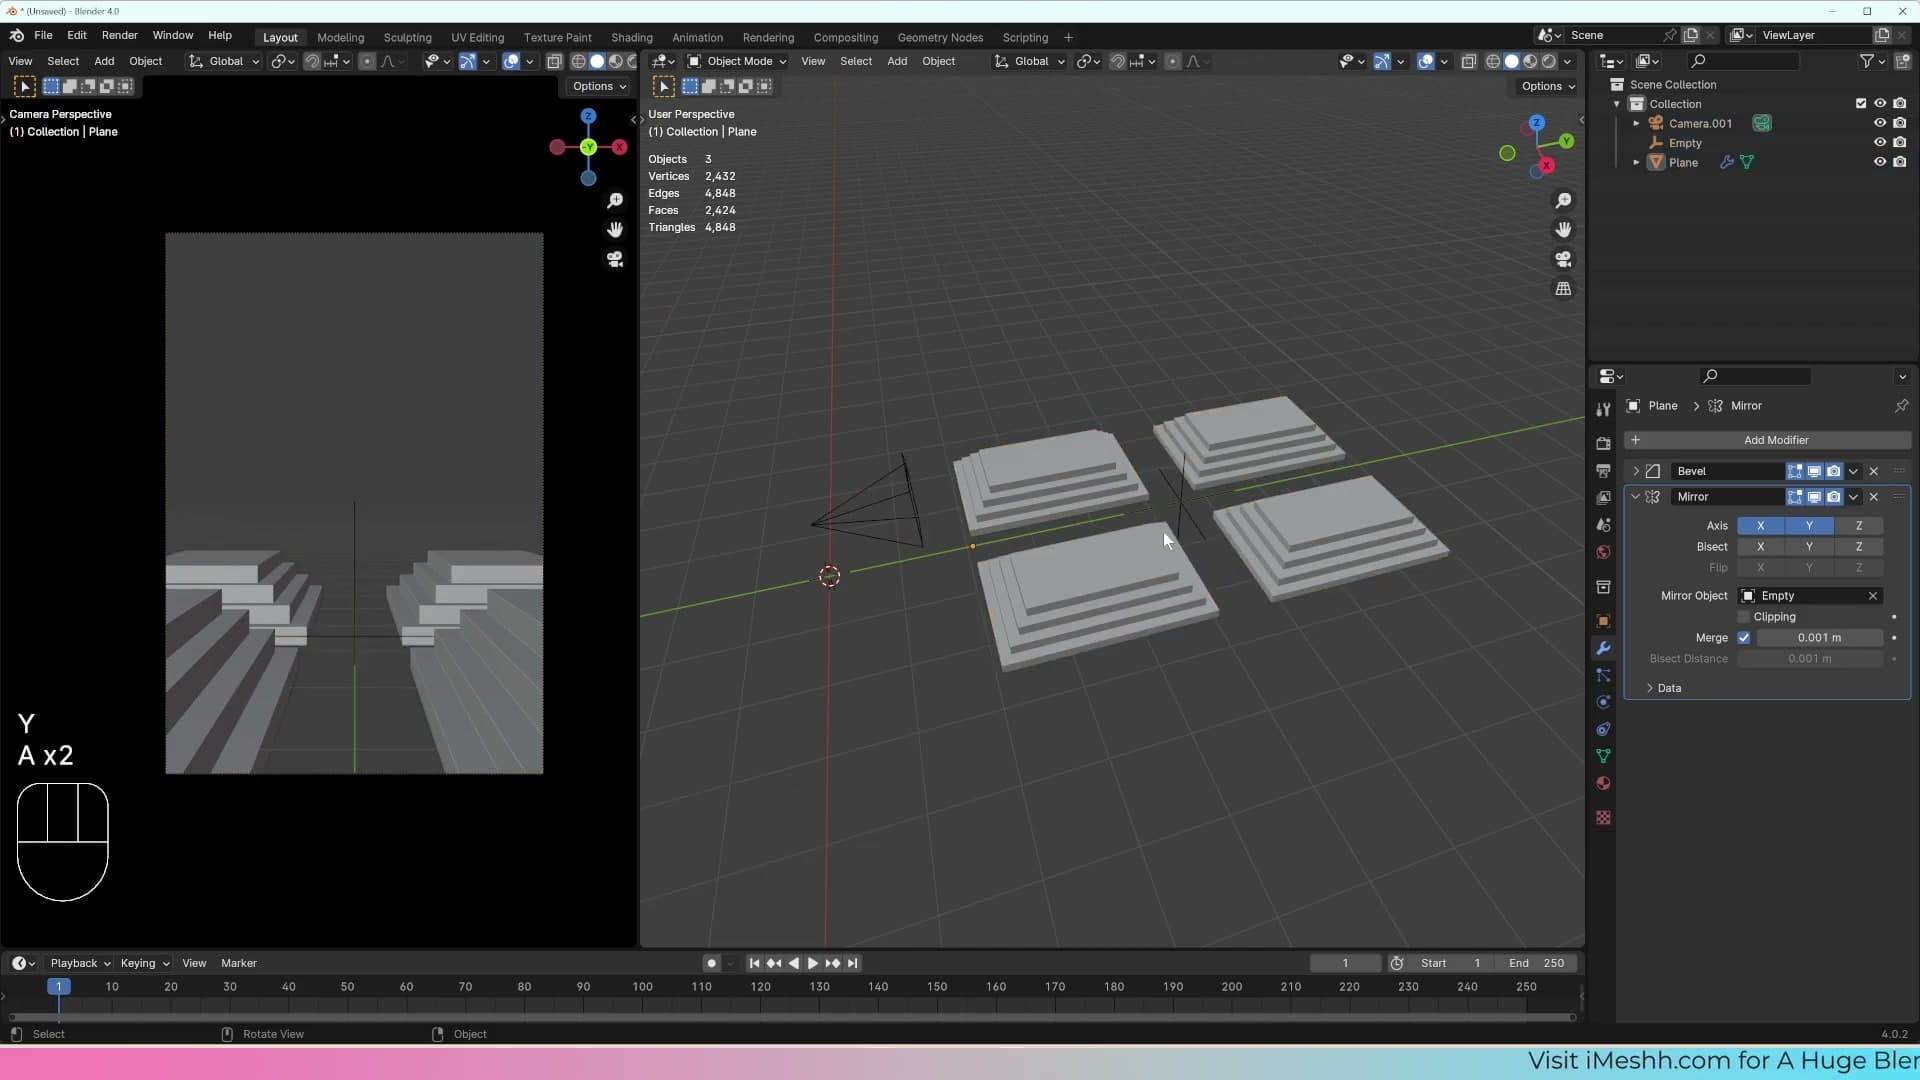Open the Physics properties tab
1920x1080 pixels.
pyautogui.click(x=1603, y=702)
